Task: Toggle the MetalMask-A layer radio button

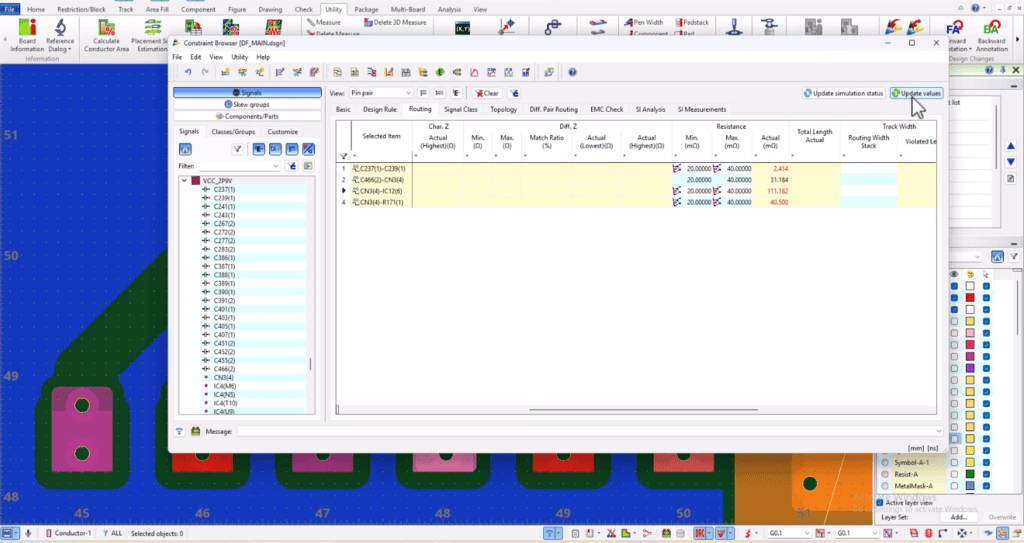Action: tap(885, 486)
